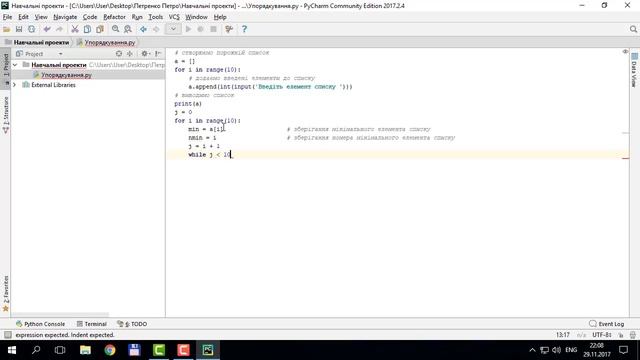Click the Copy icon in toolbar
Image resolution: width=640 pixels, height=360 pixels.
point(87,29)
